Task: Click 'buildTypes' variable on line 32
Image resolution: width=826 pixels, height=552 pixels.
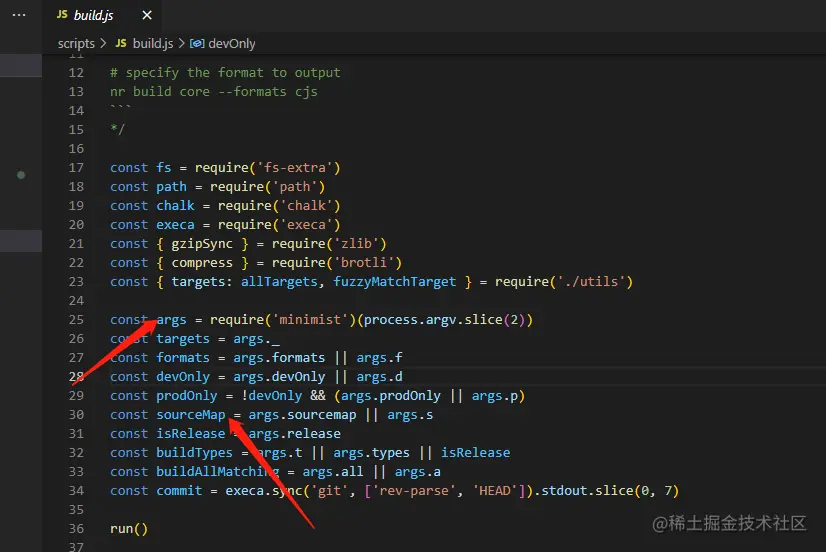Action: (x=194, y=452)
